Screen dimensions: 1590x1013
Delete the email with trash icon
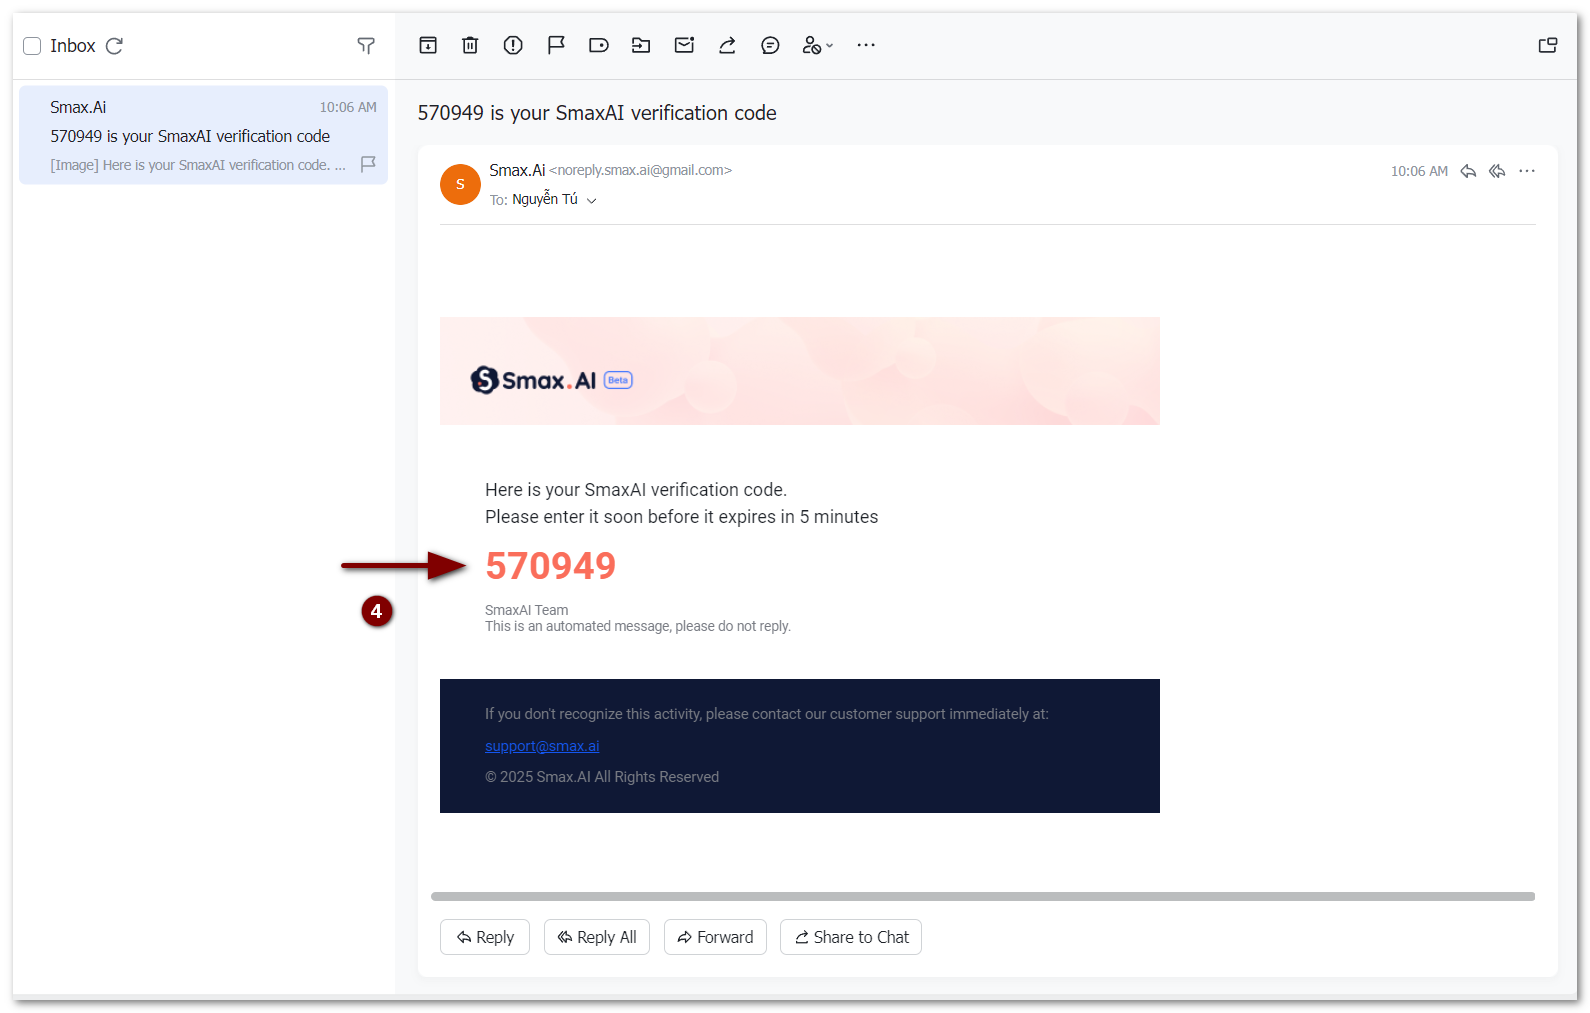pyautogui.click(x=470, y=45)
